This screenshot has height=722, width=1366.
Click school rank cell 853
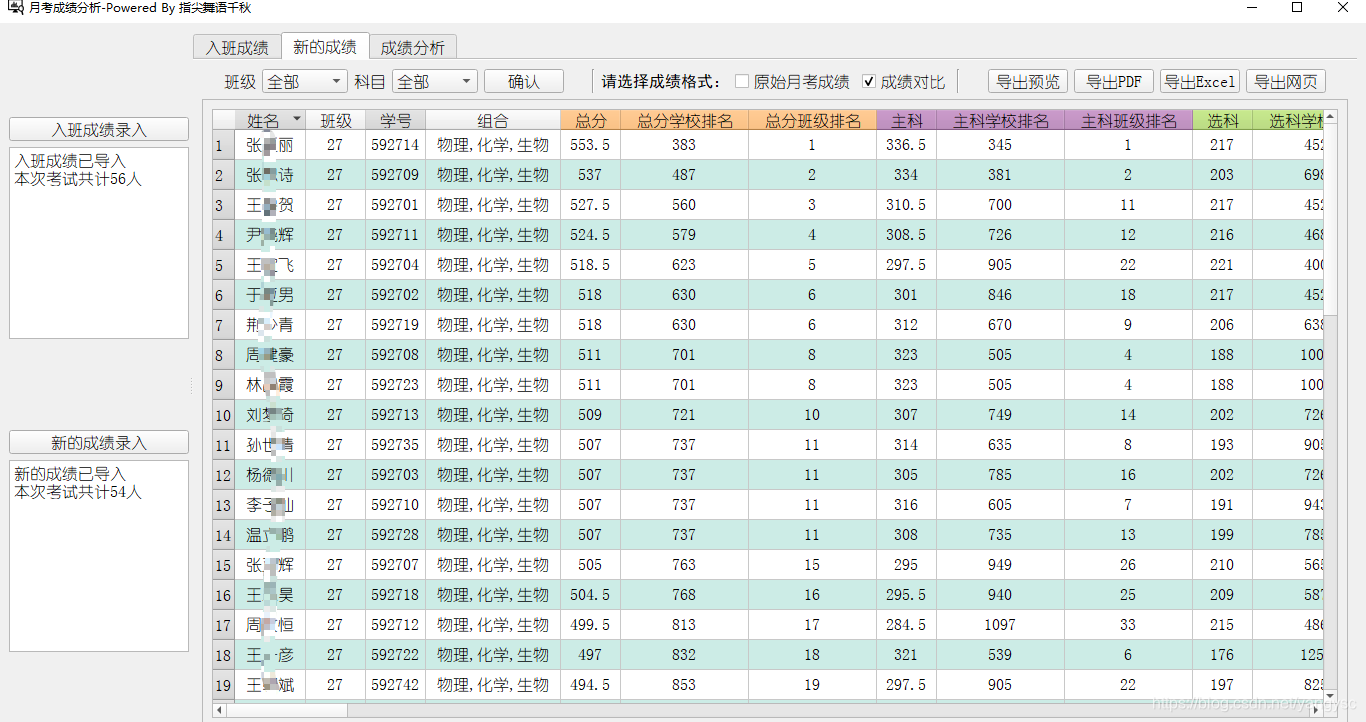[x=685, y=685]
